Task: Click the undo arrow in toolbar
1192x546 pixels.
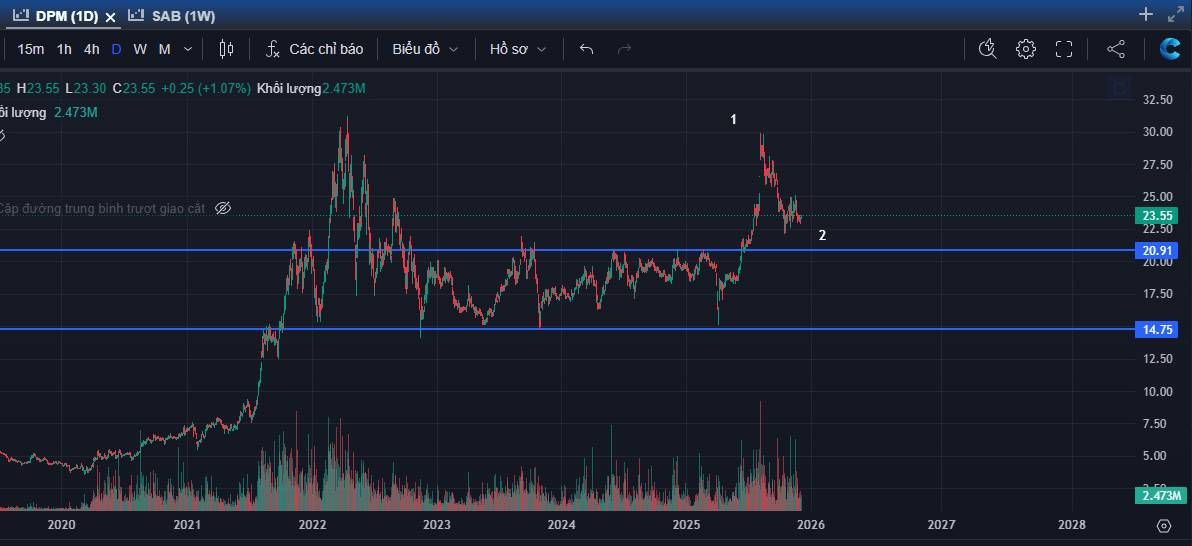Action: (x=587, y=49)
